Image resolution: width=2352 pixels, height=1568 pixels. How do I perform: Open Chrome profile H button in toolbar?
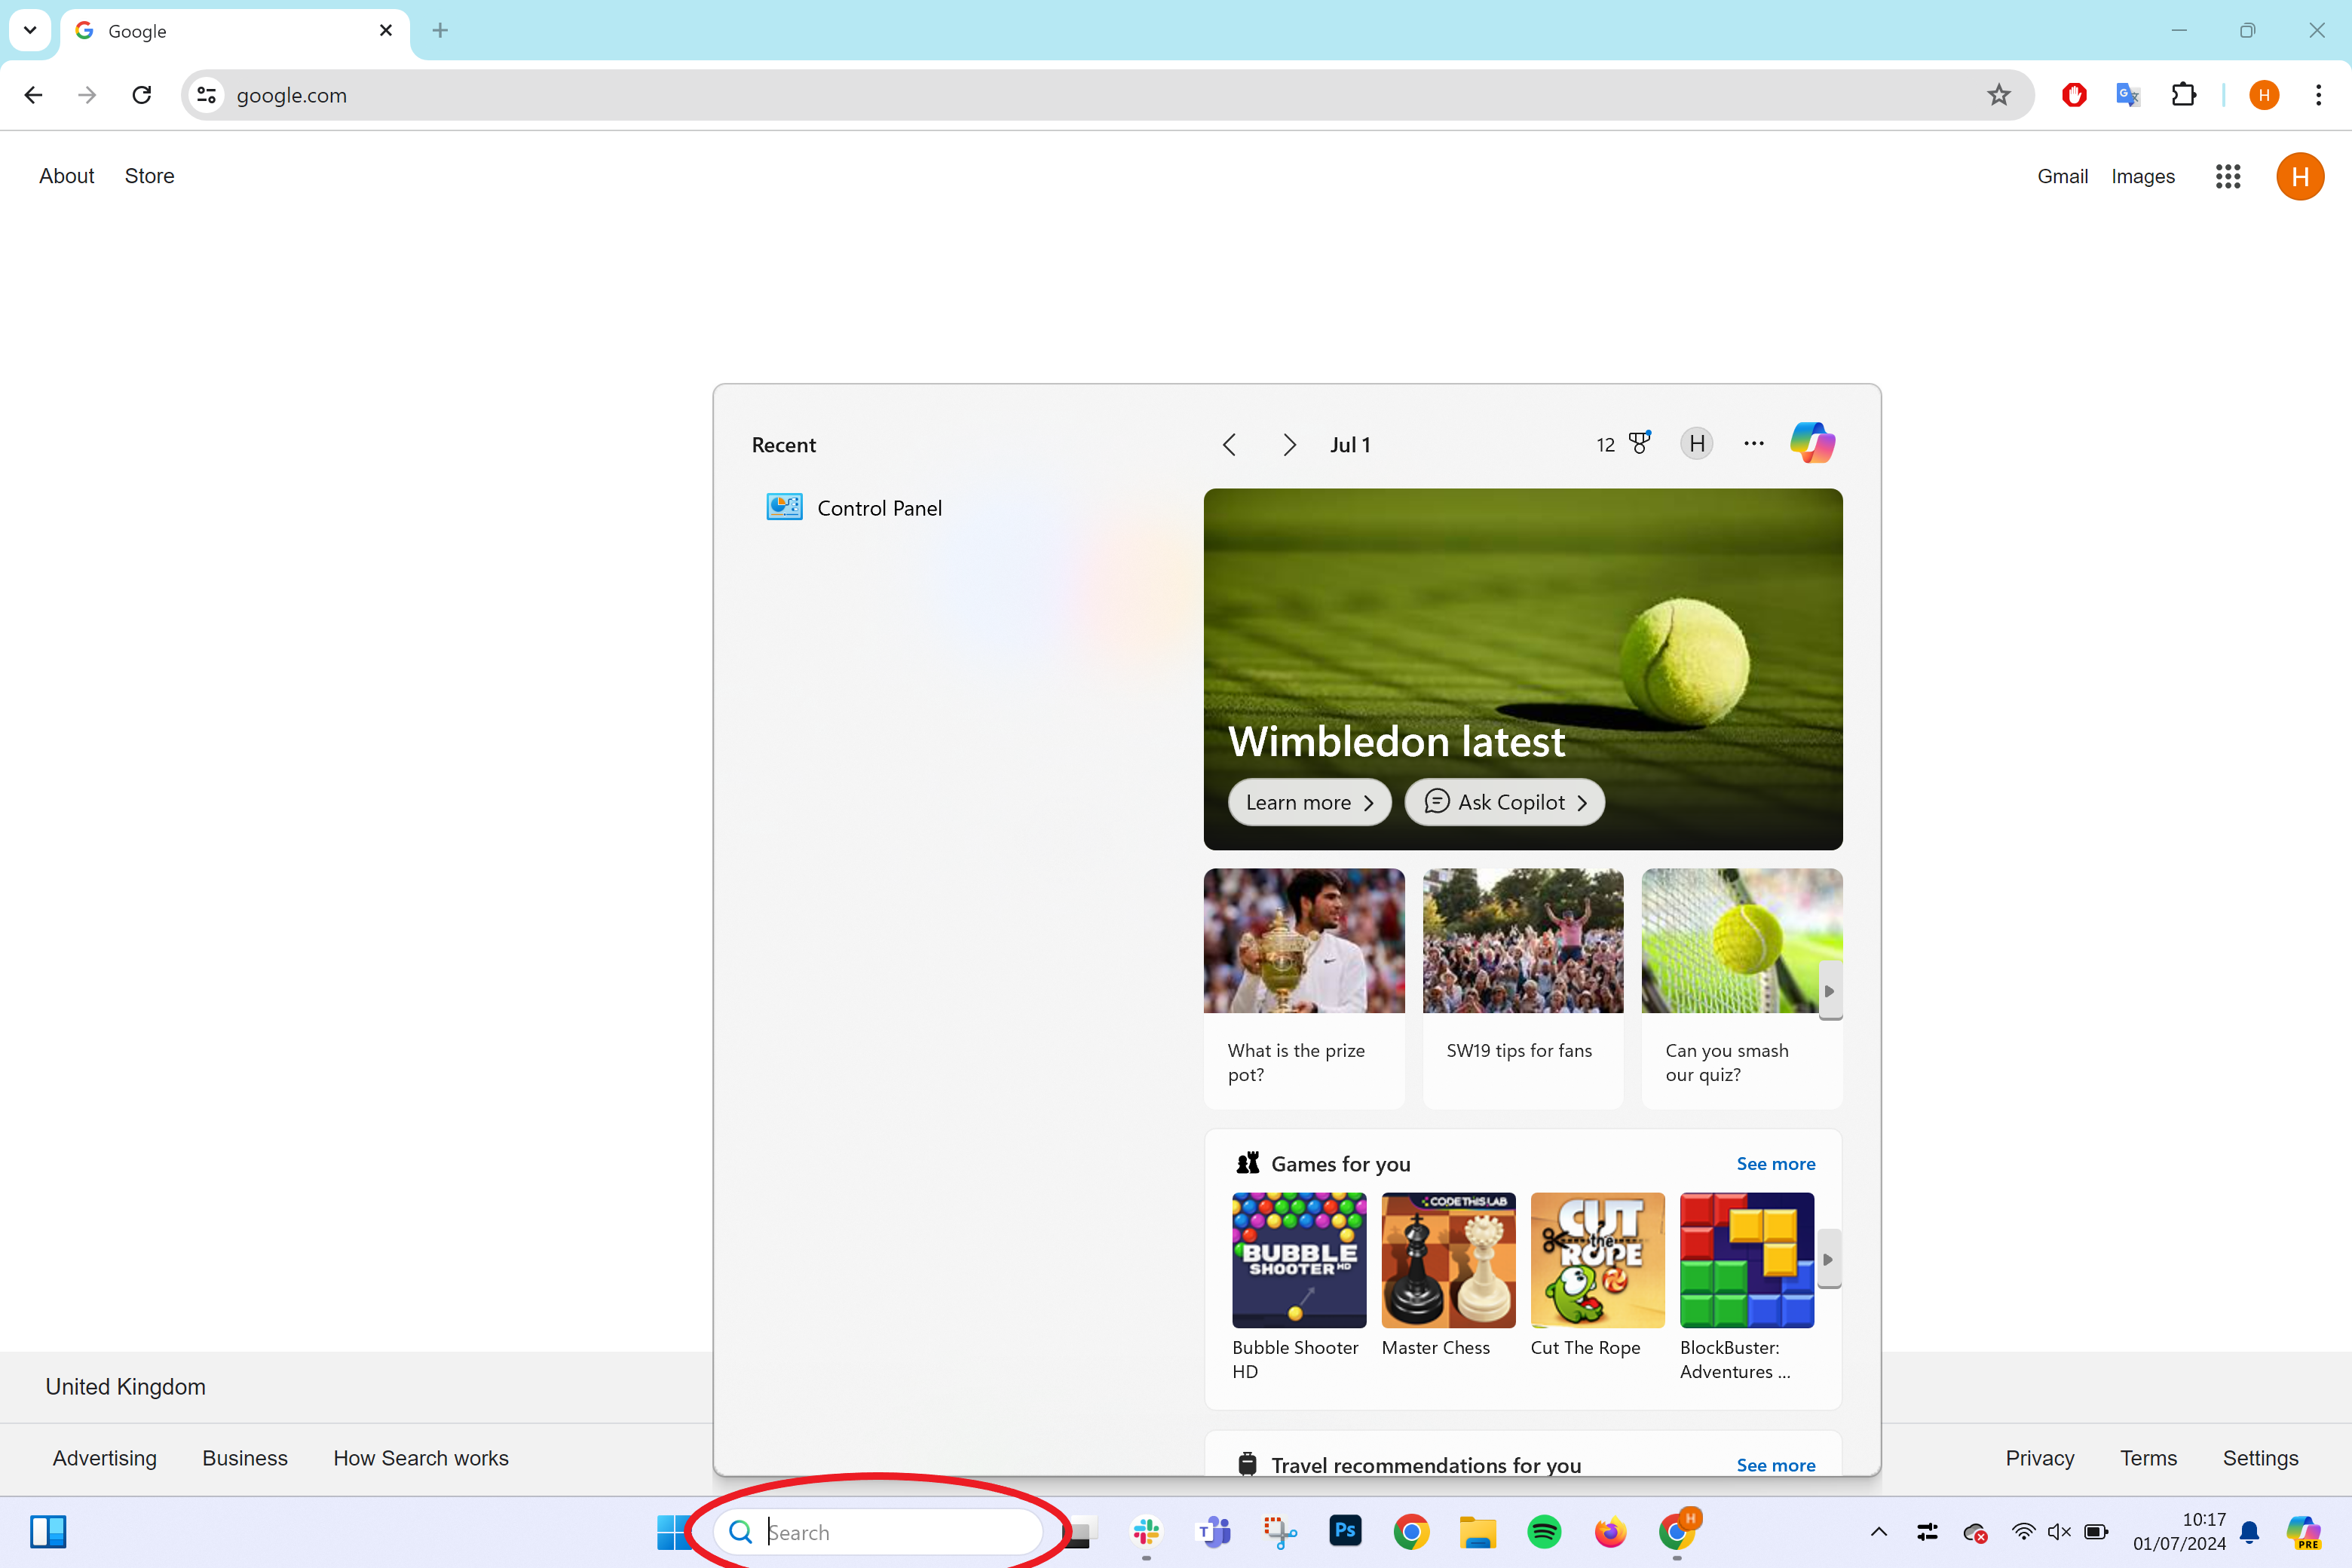click(2264, 95)
